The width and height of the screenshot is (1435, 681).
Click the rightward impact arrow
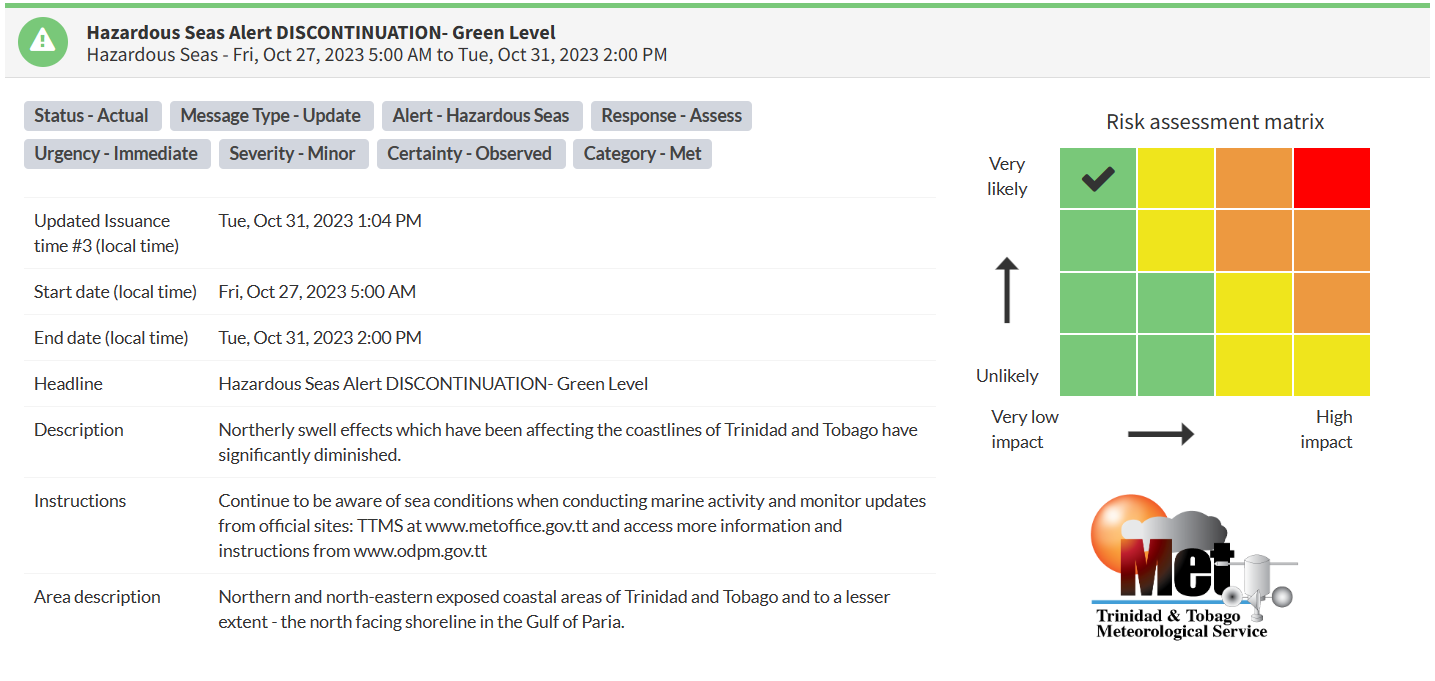pos(1161,433)
